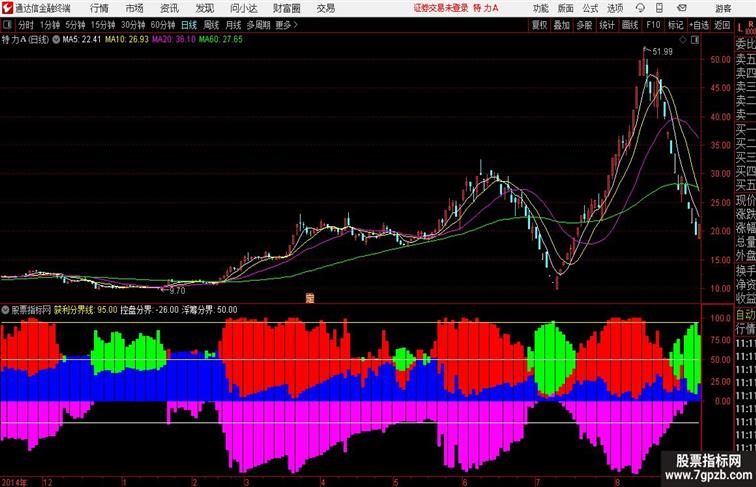Open the mobile phone icon

(659, 8)
